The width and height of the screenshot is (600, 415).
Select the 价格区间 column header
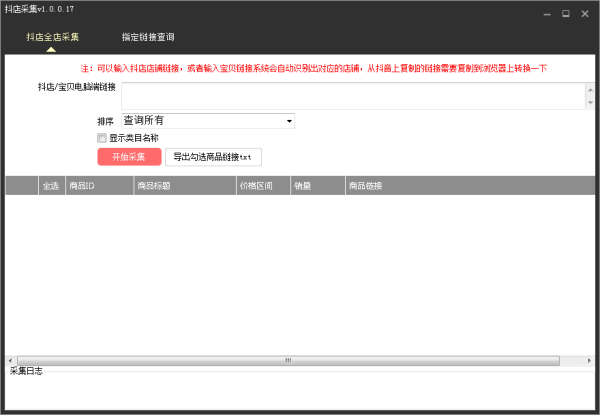pyautogui.click(x=261, y=185)
